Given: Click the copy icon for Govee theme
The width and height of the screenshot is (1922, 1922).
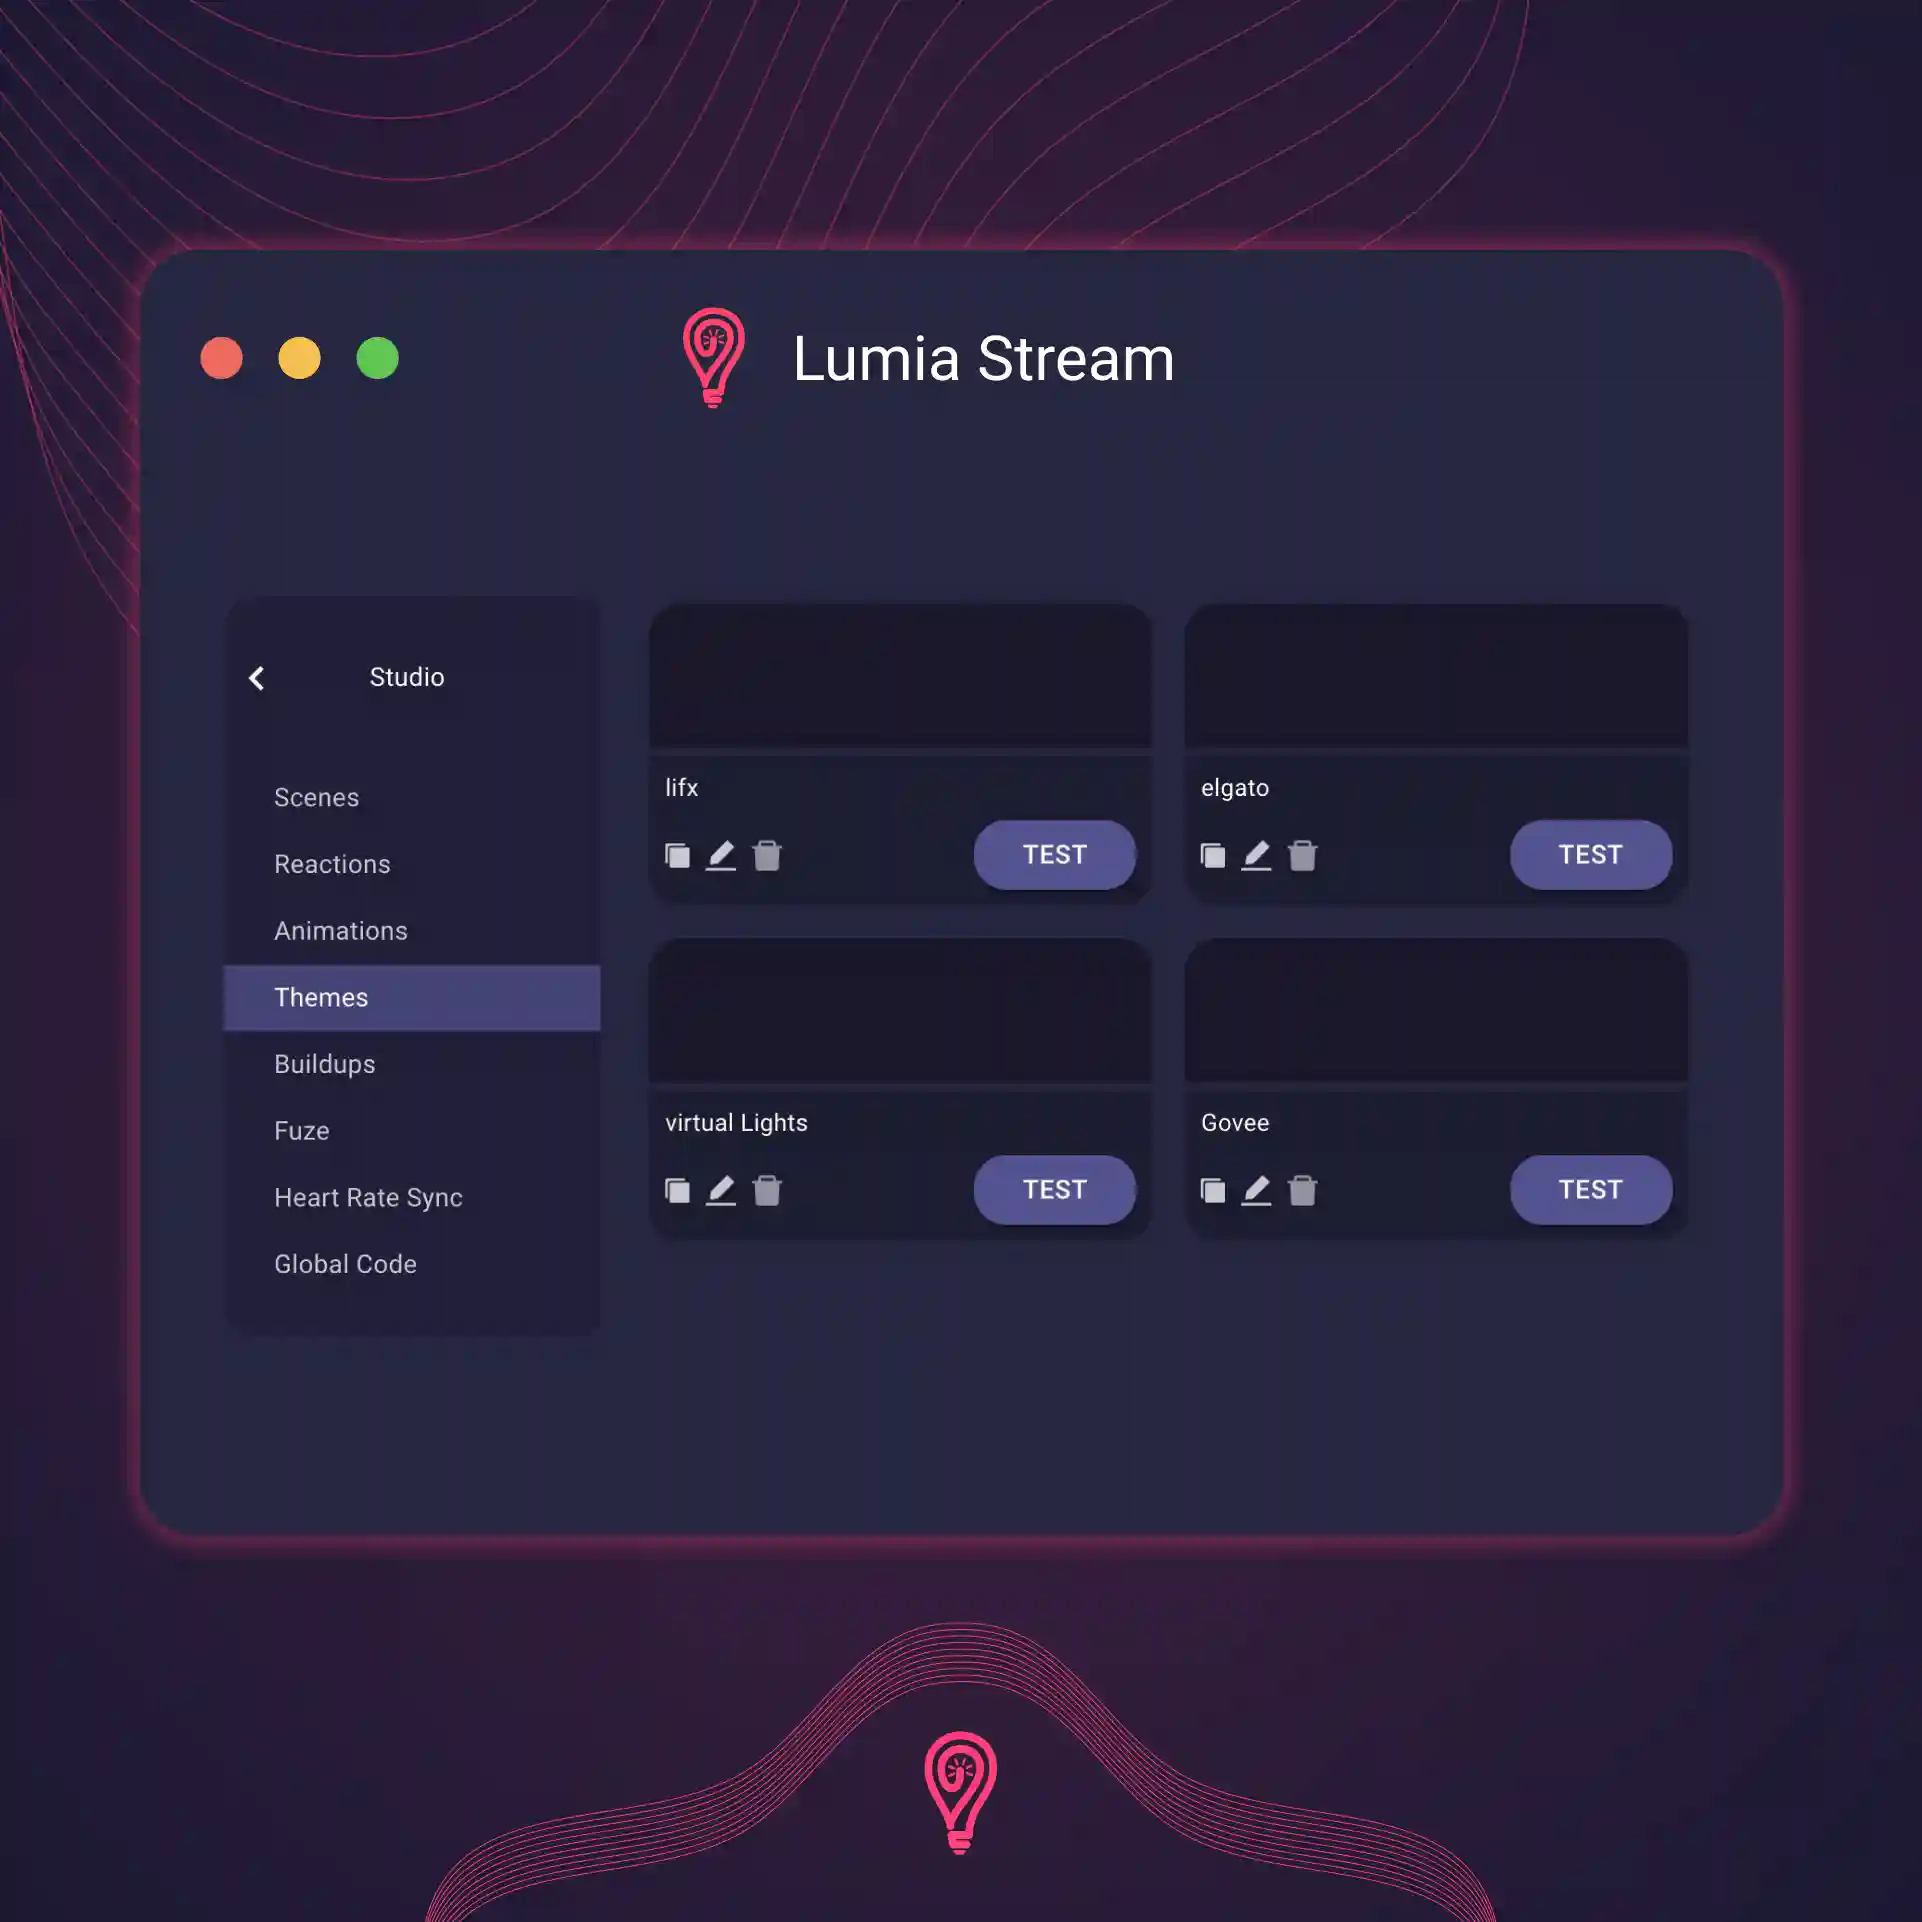Looking at the screenshot, I should pos(1213,1190).
